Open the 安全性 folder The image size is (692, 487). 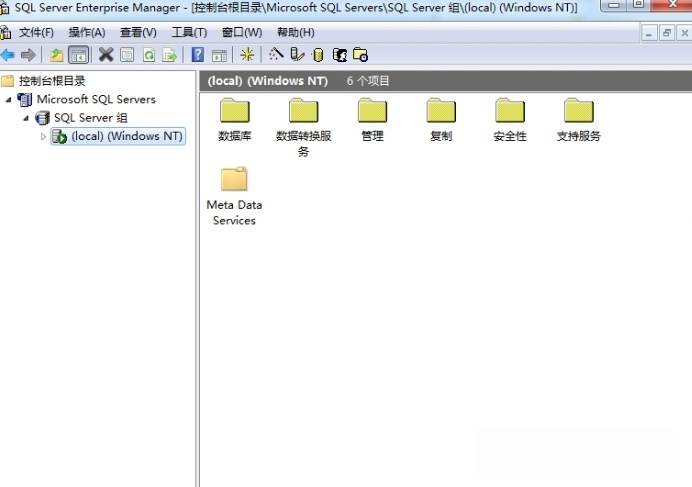click(510, 120)
